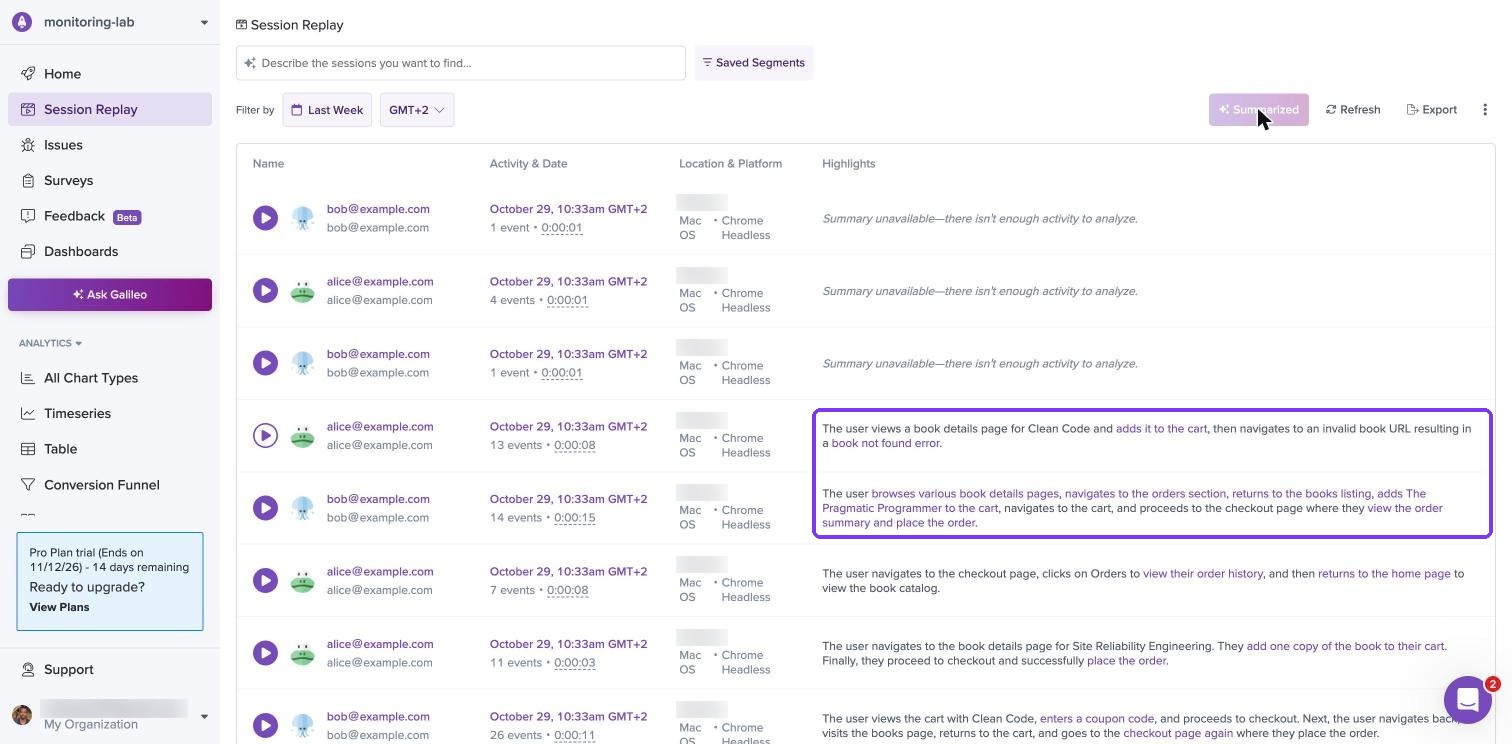Collapse the ANALYTICS section
Screen dimensions: 1512x744
[50, 343]
